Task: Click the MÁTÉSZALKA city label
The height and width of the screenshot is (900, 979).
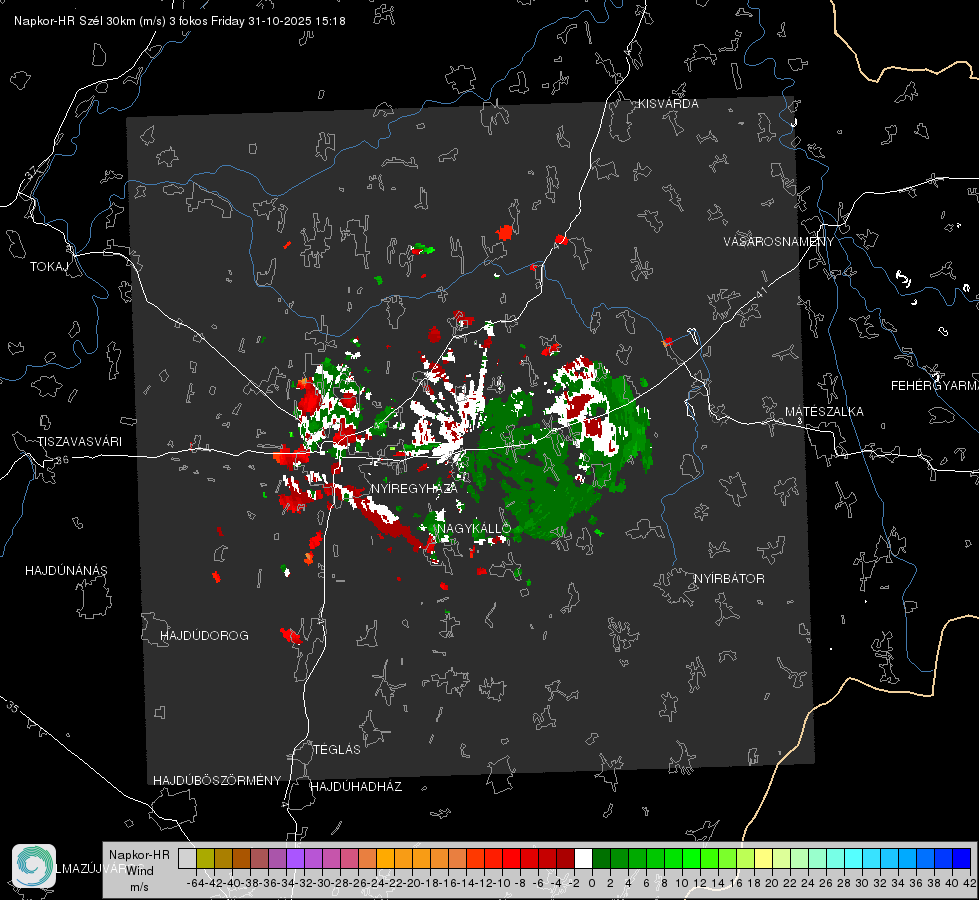Action: [824, 412]
